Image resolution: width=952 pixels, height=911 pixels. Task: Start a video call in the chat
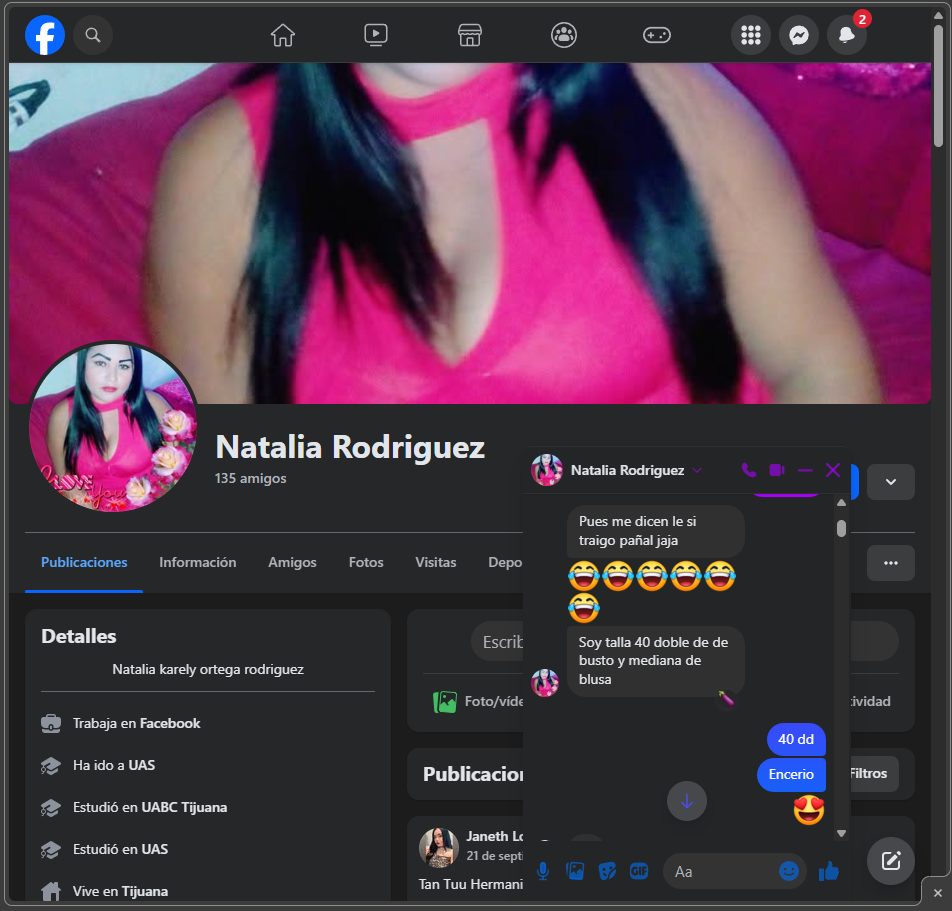(x=776, y=469)
